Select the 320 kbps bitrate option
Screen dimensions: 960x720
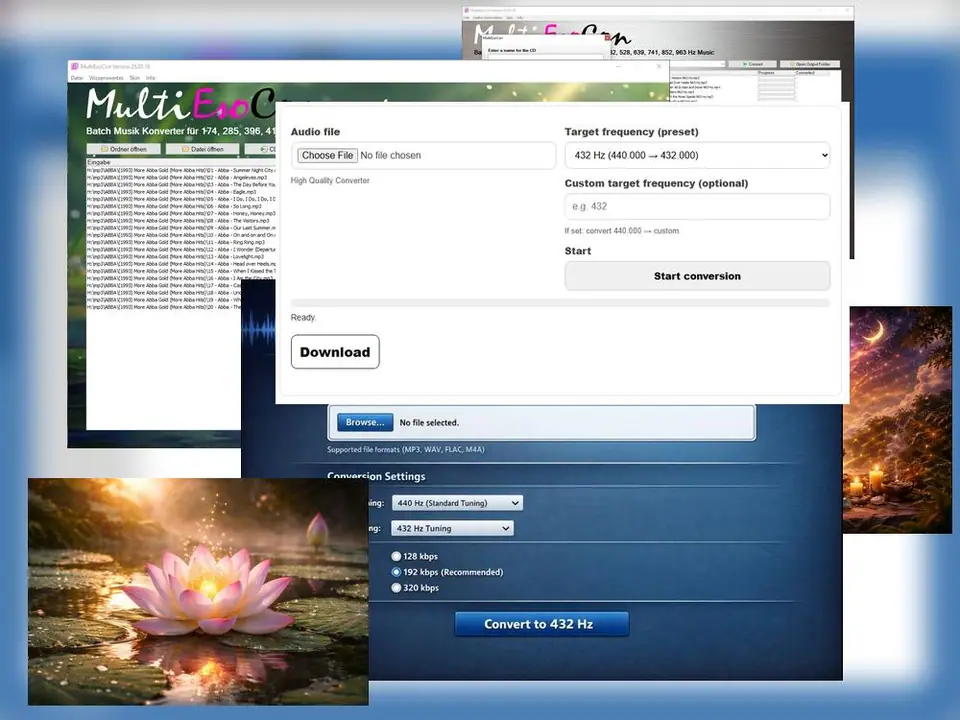397,588
